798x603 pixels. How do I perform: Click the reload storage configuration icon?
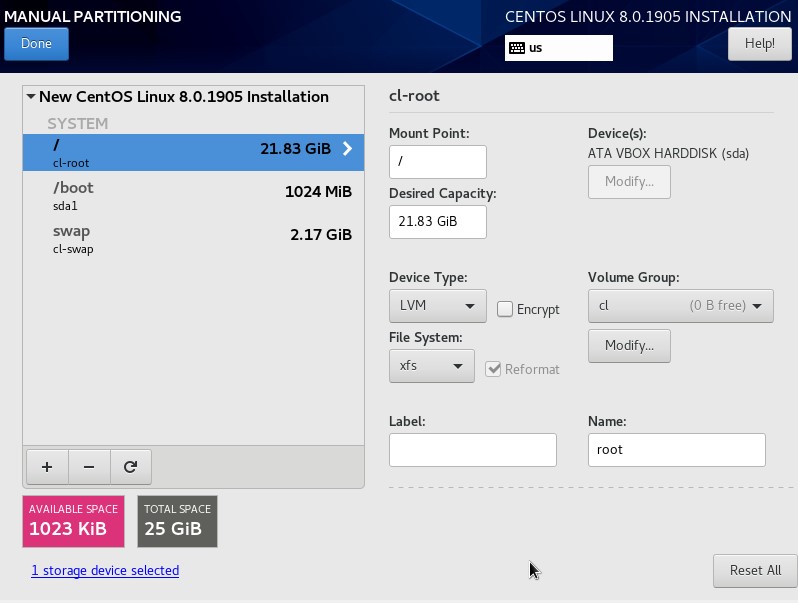pyautogui.click(x=130, y=467)
